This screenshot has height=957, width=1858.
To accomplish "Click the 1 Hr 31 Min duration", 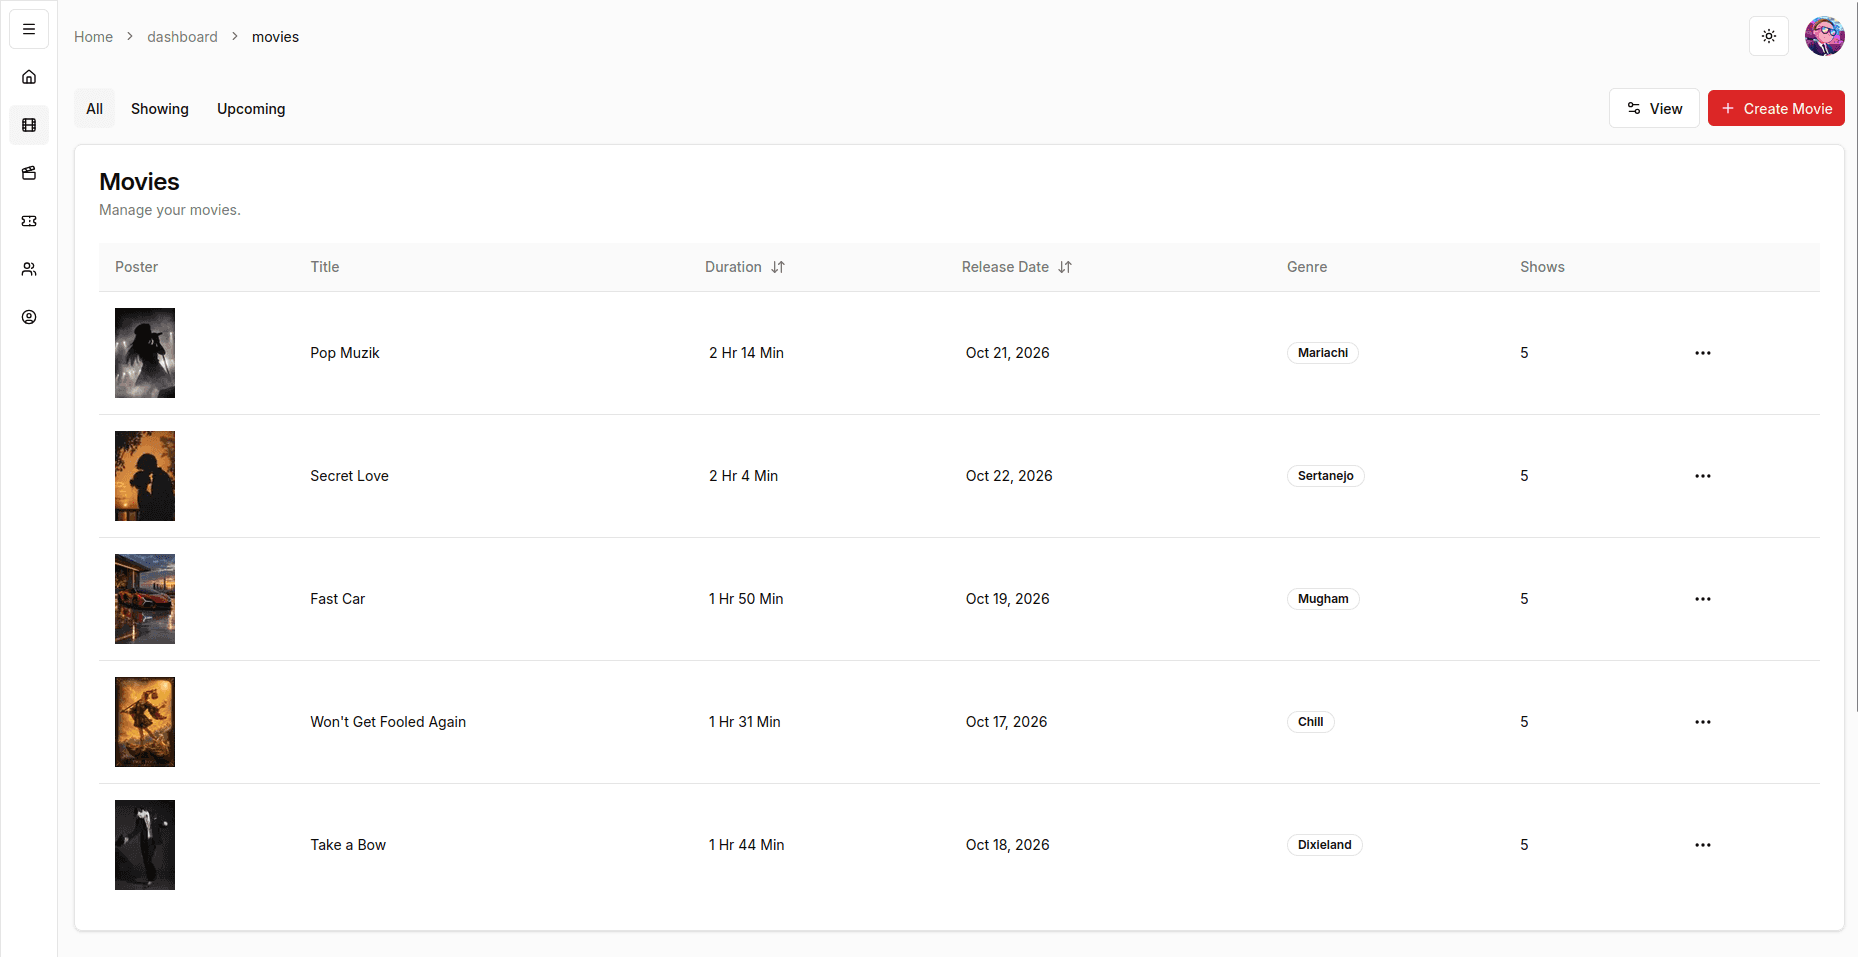I will (x=745, y=722).
